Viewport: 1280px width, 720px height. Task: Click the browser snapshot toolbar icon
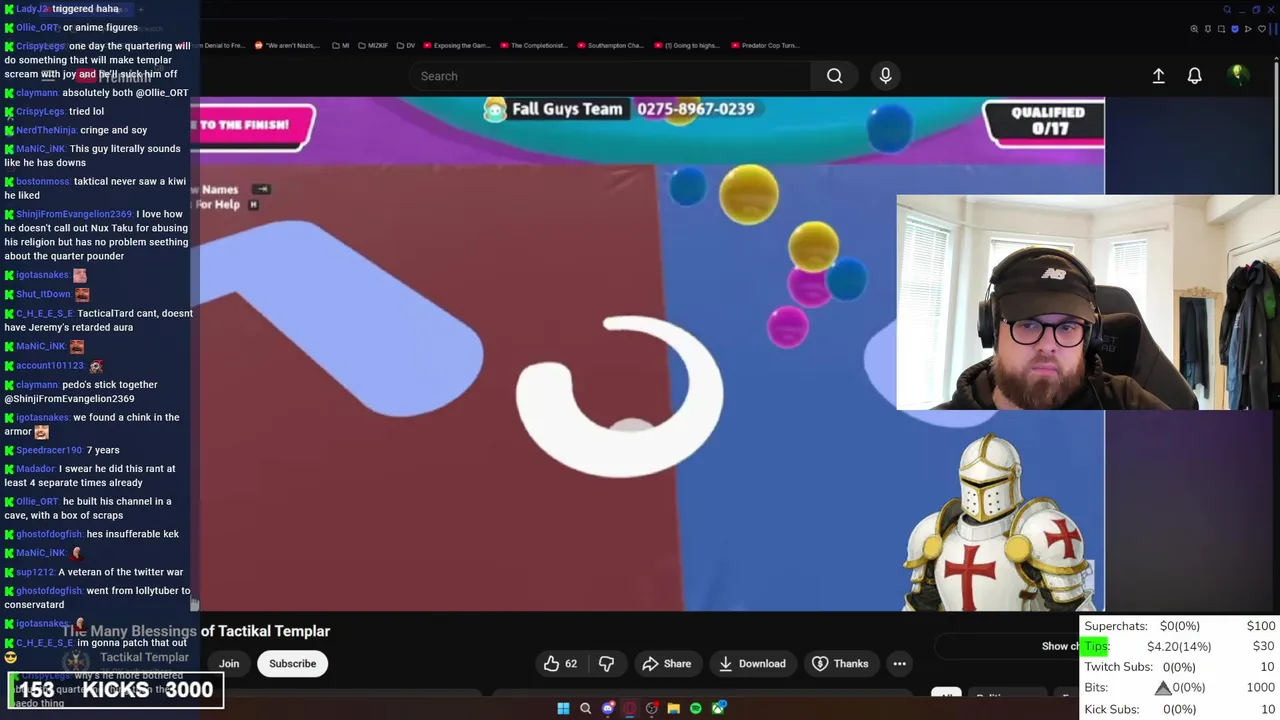point(1221,29)
